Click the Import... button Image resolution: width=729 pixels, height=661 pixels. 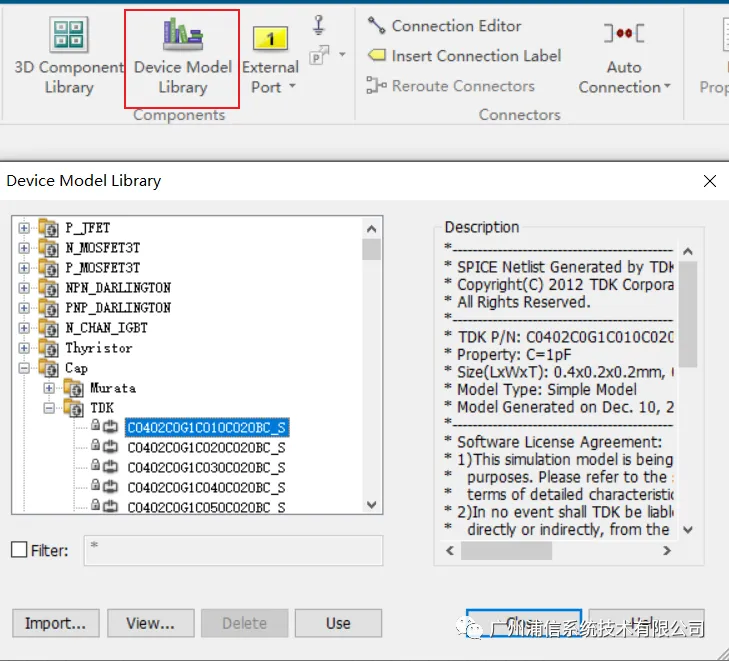(x=56, y=623)
